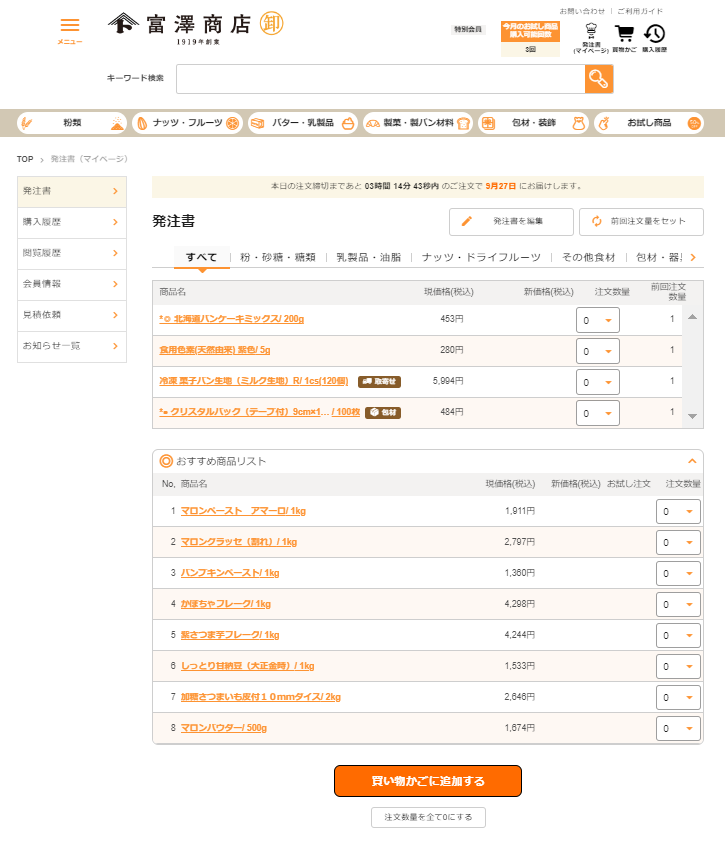Go to TOP breadcrumb link
The height and width of the screenshot is (861, 725).
coord(25,159)
